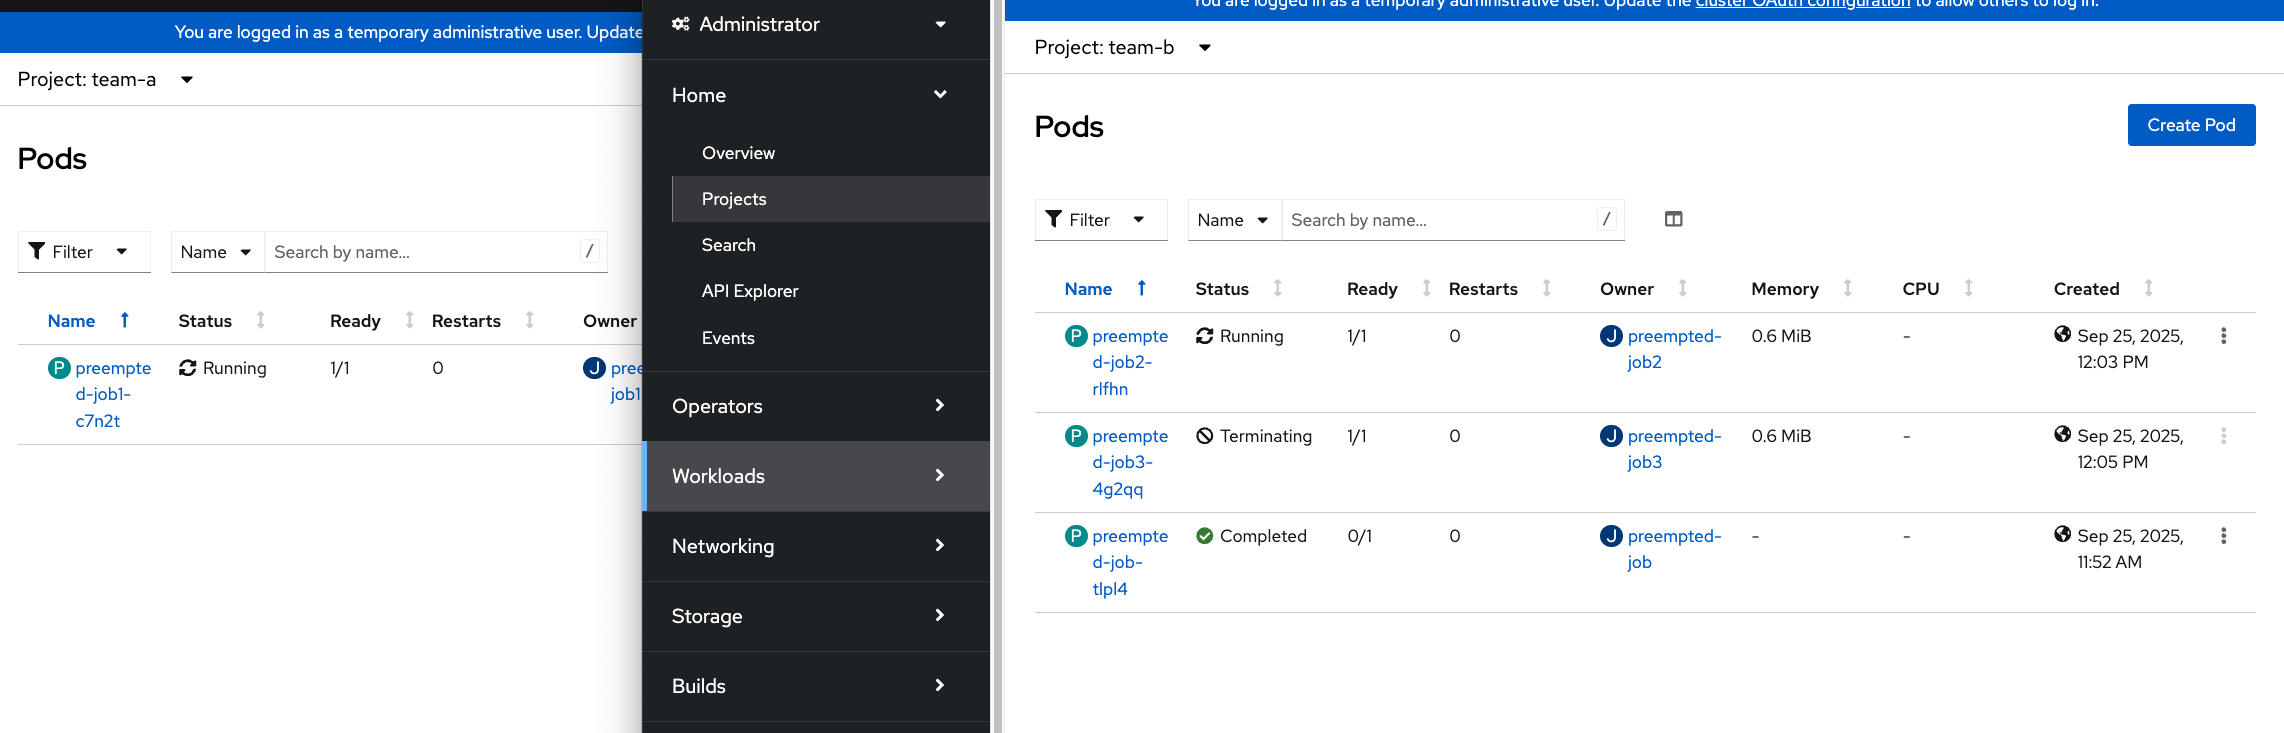Open the Project: team-a dropdown

pos(105,79)
